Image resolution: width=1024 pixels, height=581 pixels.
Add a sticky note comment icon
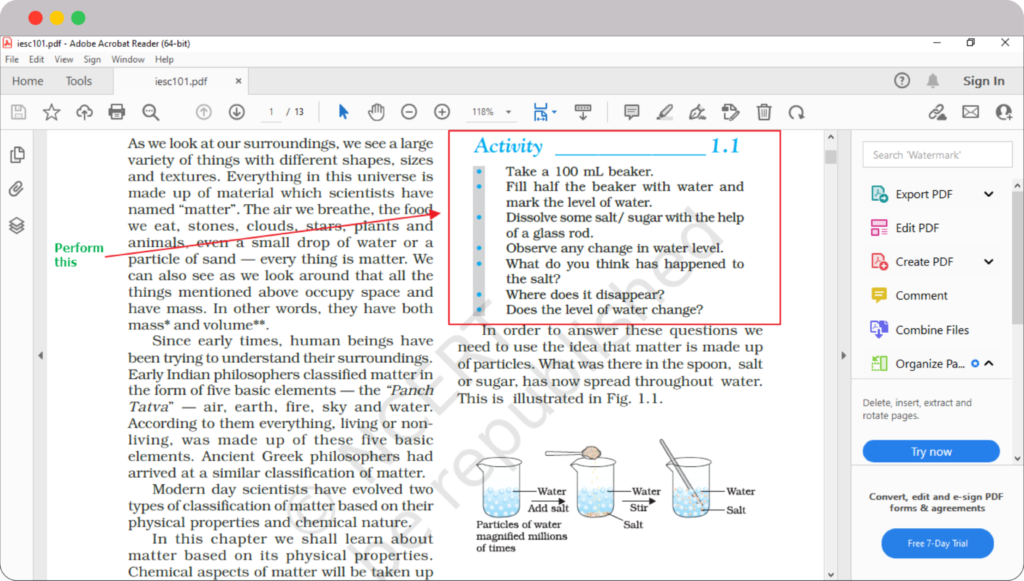[x=632, y=112]
